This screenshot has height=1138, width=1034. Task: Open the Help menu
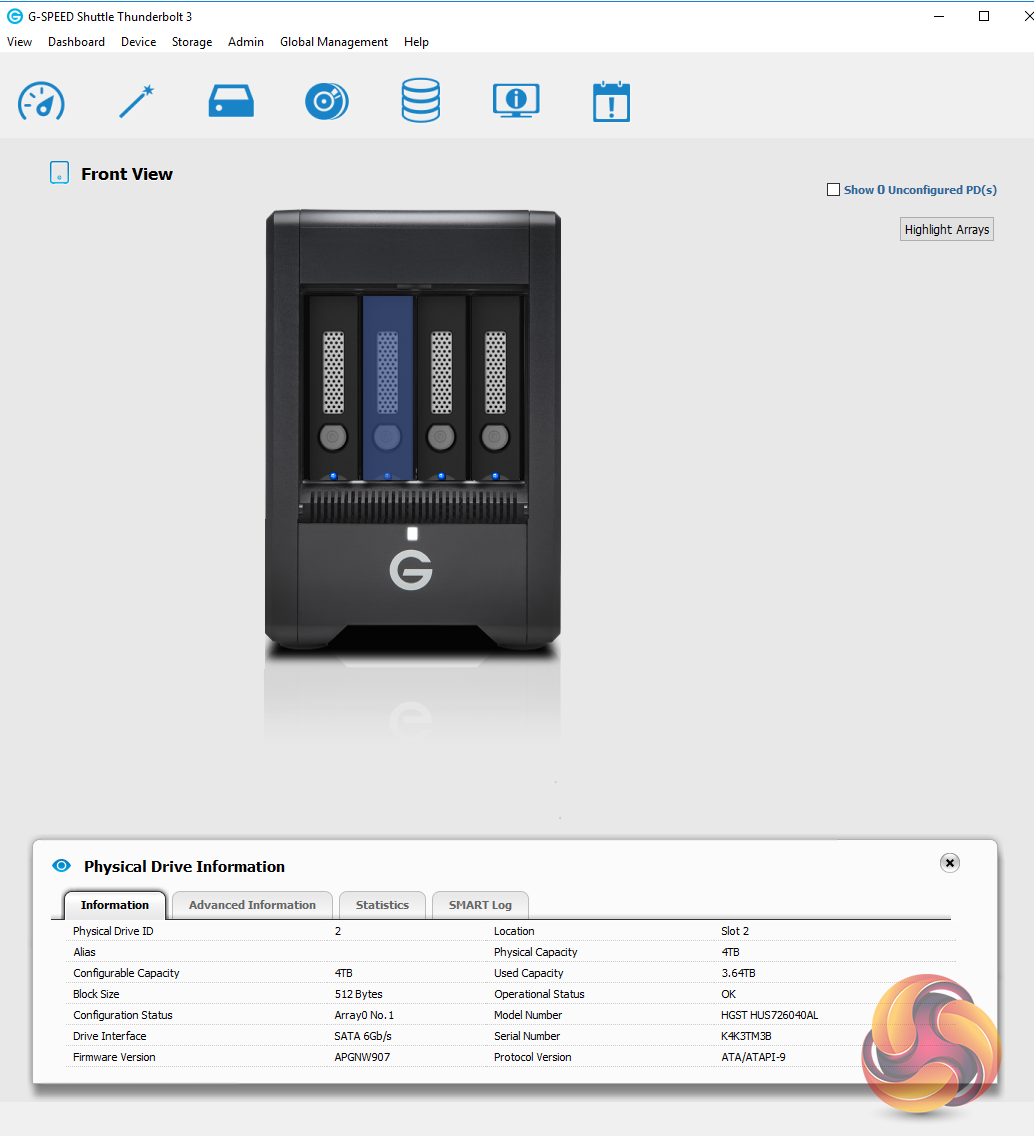(416, 42)
